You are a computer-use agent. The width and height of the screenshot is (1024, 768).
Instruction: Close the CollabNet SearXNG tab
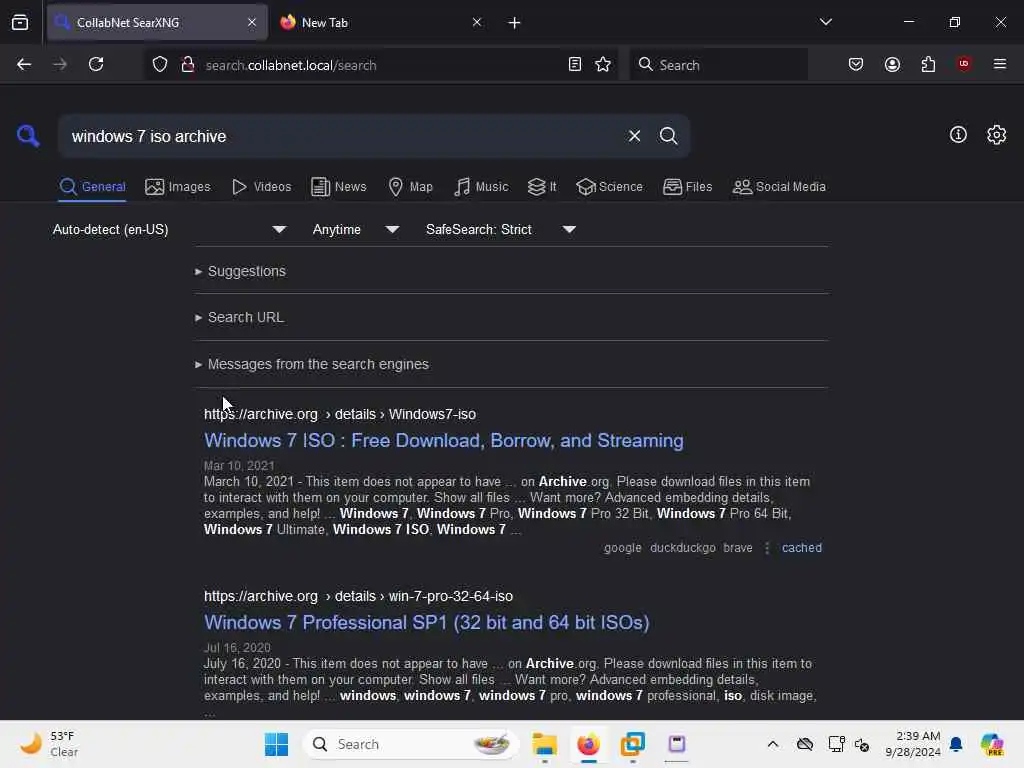click(252, 22)
